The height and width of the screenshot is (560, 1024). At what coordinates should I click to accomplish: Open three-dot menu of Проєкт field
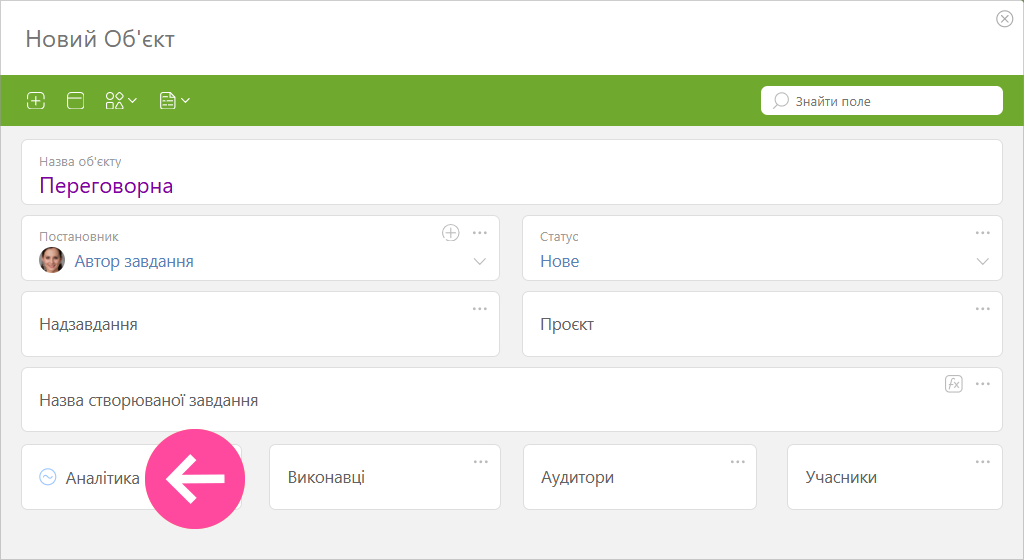click(x=983, y=309)
